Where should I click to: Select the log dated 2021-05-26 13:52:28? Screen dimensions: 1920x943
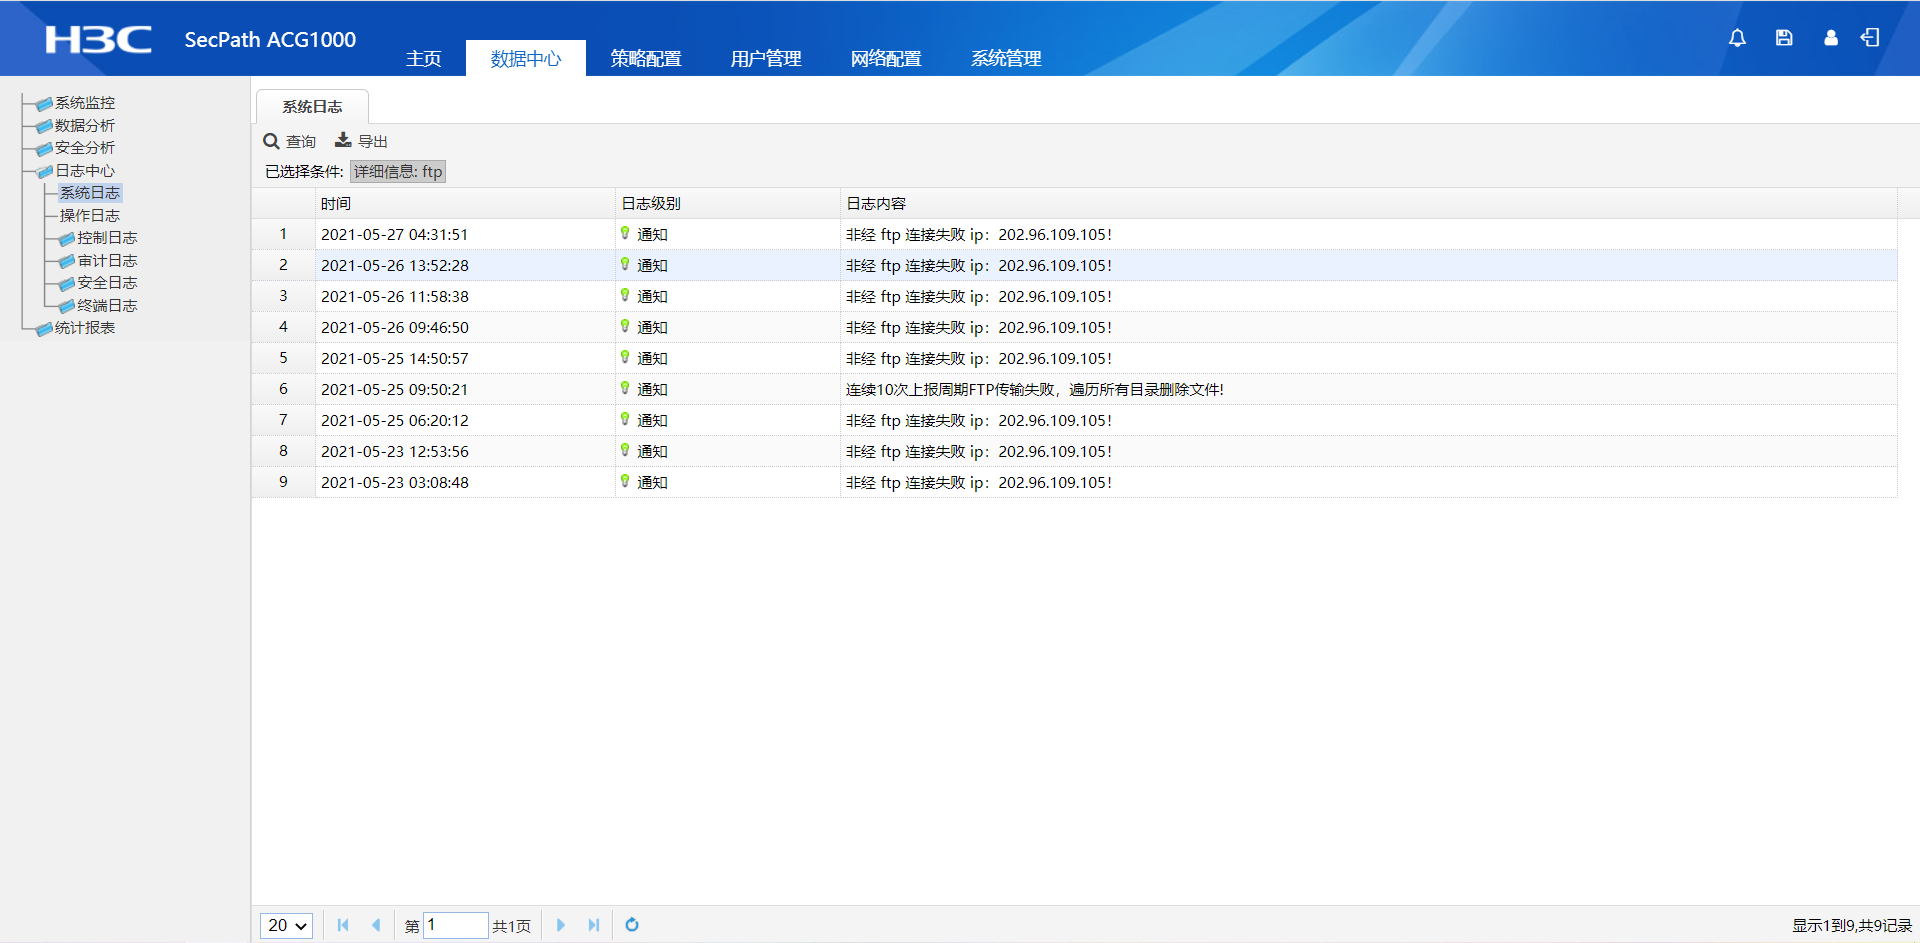point(1074,265)
